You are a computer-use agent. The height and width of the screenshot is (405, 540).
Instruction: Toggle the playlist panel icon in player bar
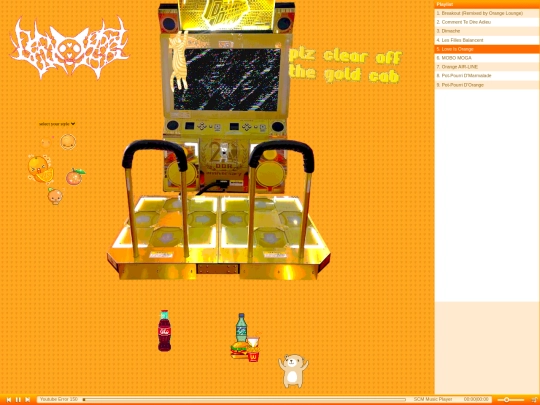pos(534,399)
